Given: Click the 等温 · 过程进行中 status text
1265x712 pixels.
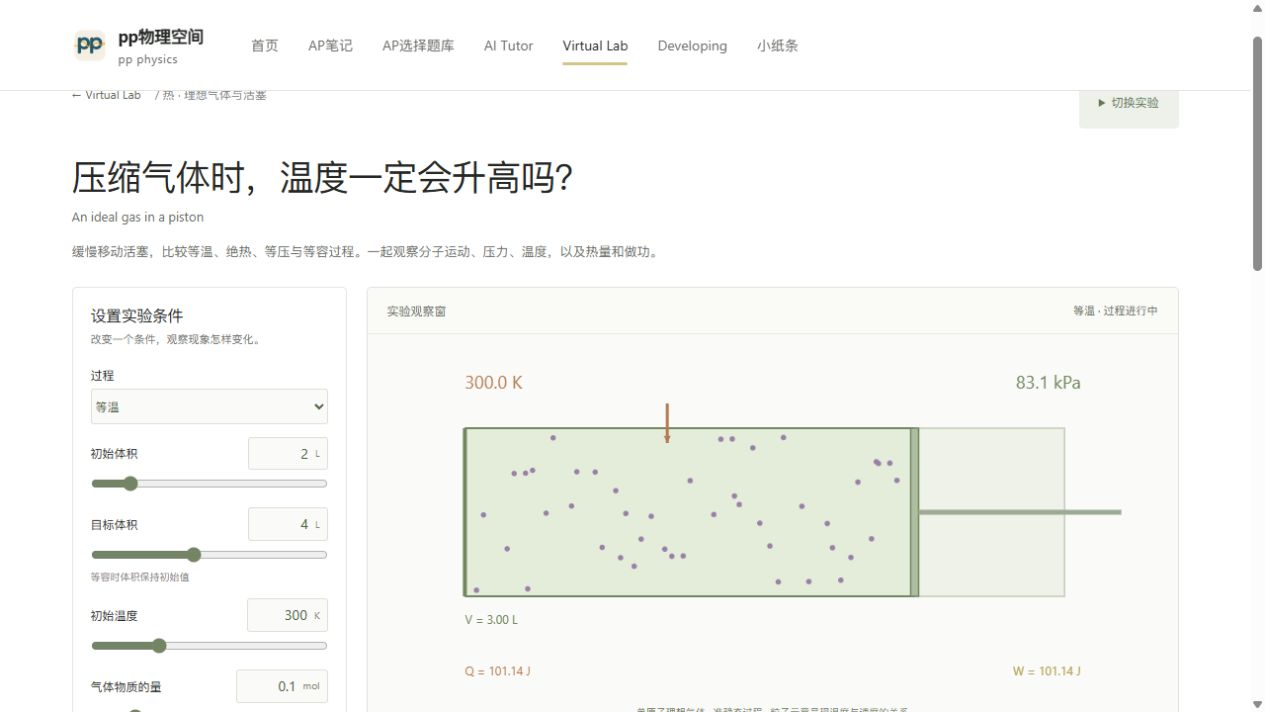Looking at the screenshot, I should (1116, 311).
